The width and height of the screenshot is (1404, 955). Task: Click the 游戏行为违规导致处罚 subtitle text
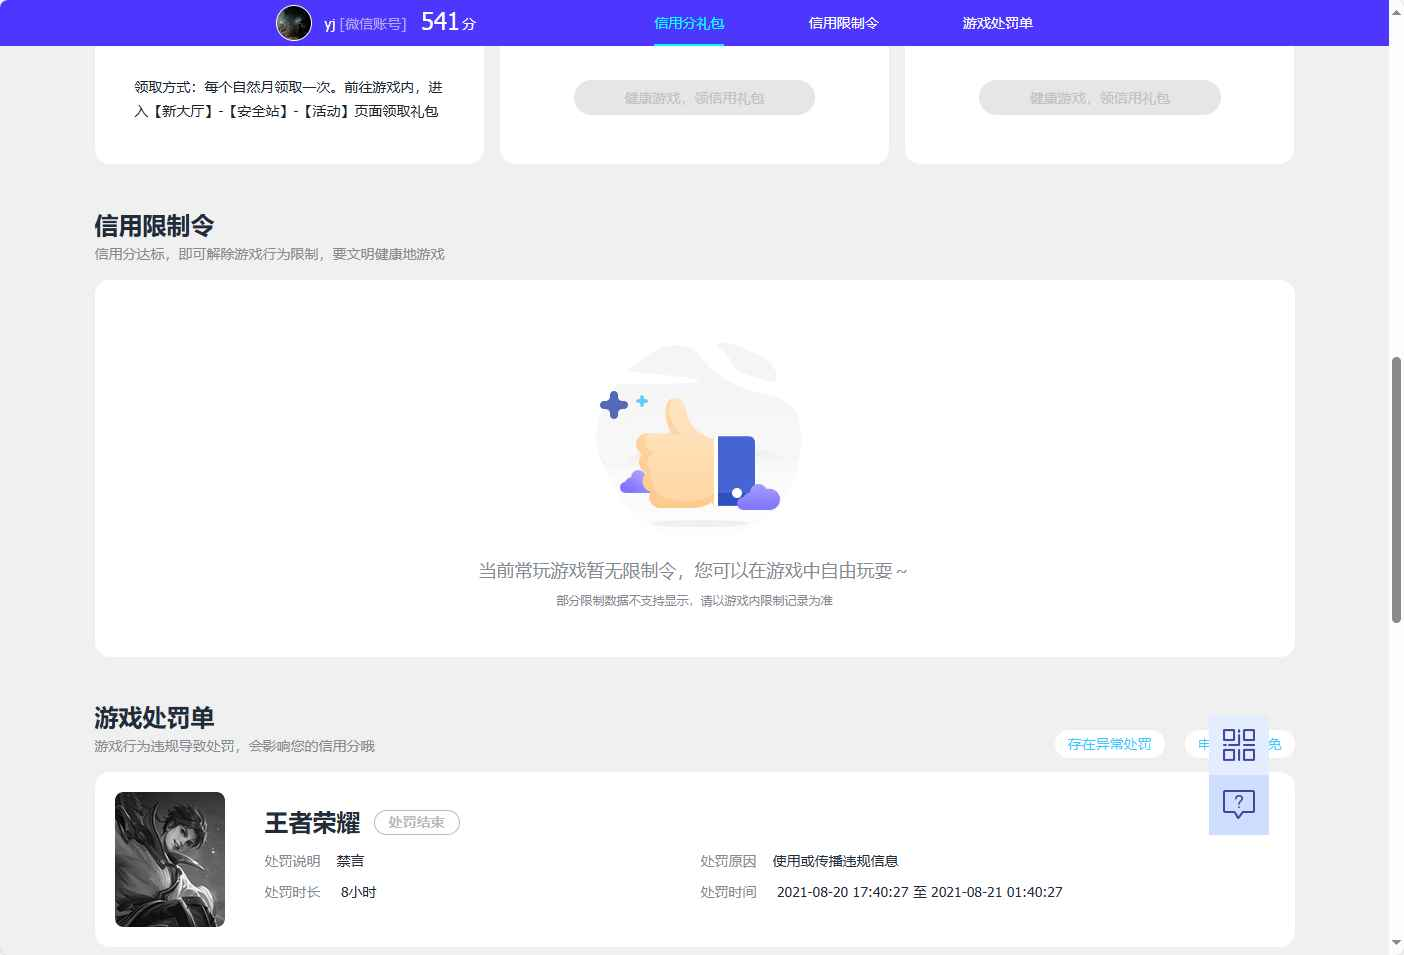click(234, 746)
